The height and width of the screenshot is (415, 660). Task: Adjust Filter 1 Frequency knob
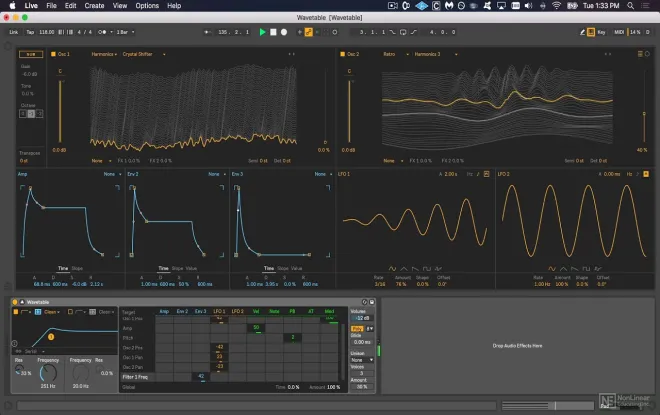coord(48,372)
